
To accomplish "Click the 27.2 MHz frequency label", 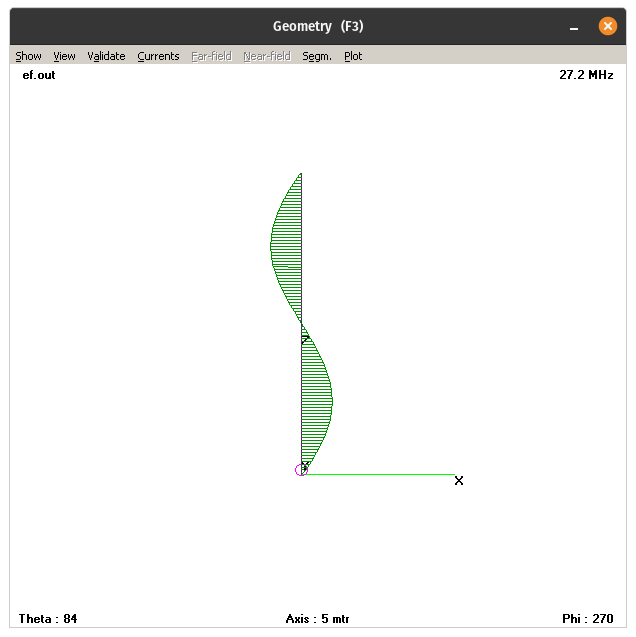I will click(586, 75).
